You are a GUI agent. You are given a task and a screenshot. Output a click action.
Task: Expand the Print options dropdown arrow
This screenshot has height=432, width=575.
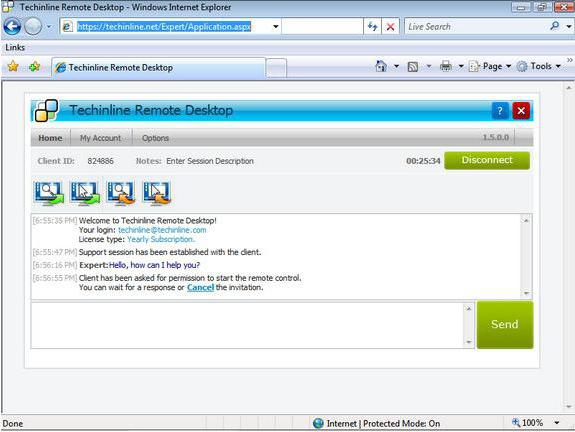pyautogui.click(x=461, y=66)
